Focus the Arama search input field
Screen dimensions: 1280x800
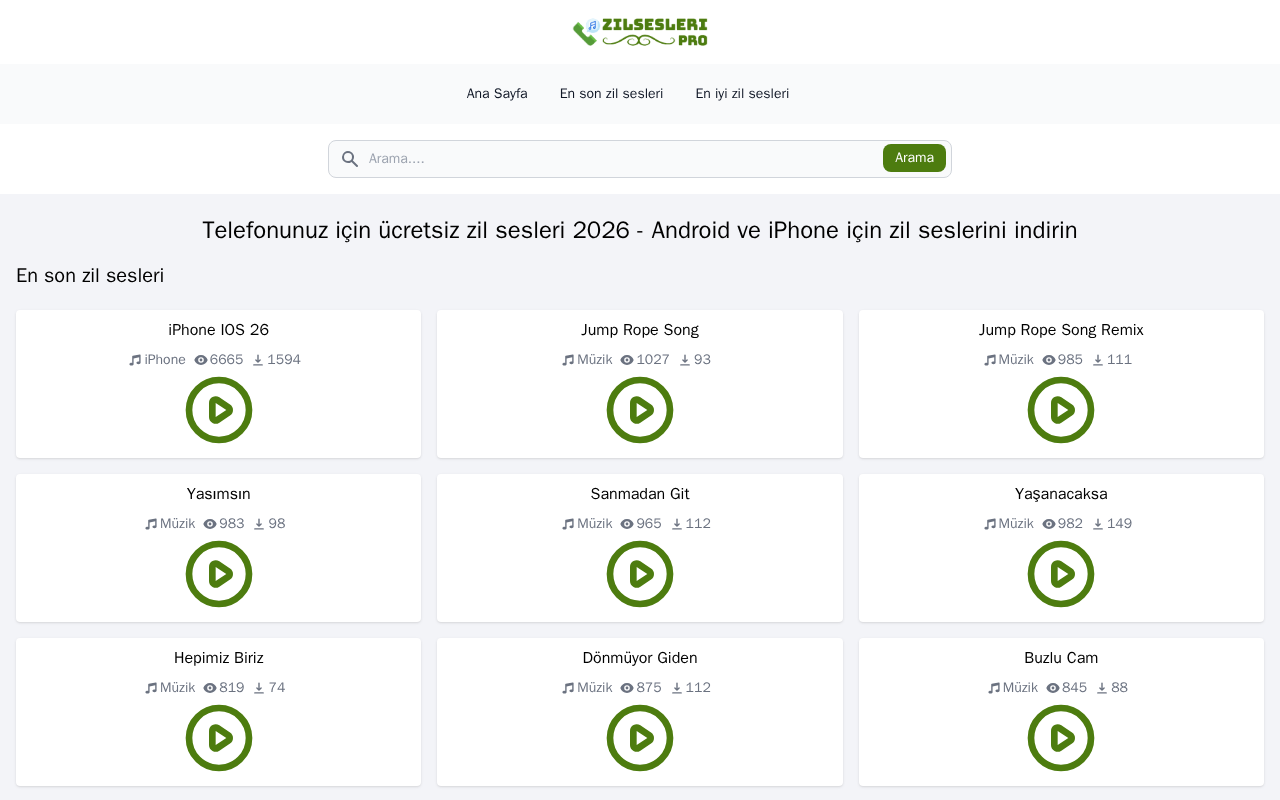pyautogui.click(x=622, y=159)
